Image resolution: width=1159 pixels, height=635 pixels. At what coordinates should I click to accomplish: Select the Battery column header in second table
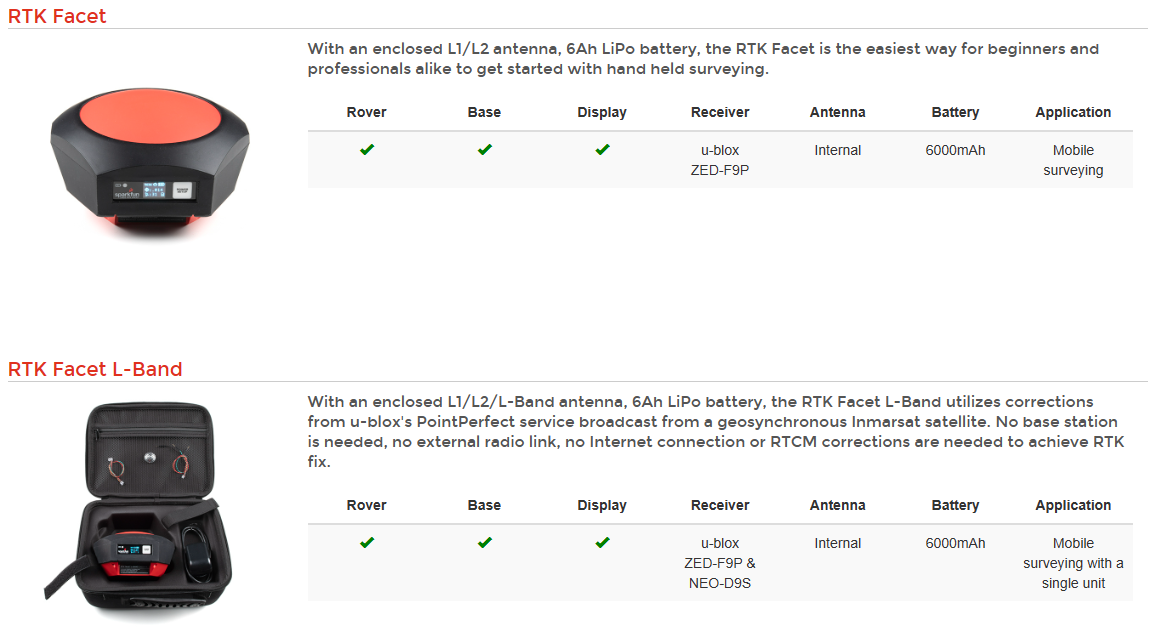[955, 506]
